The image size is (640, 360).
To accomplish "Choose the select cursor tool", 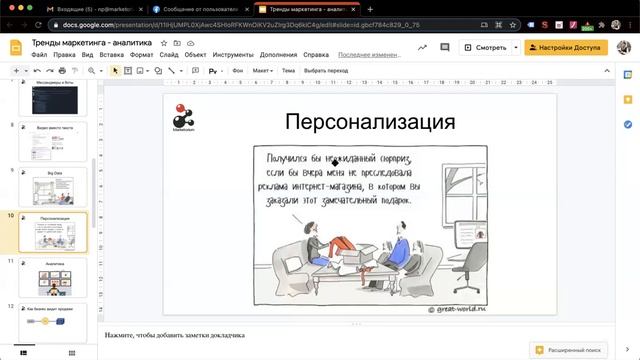I will pos(115,71).
